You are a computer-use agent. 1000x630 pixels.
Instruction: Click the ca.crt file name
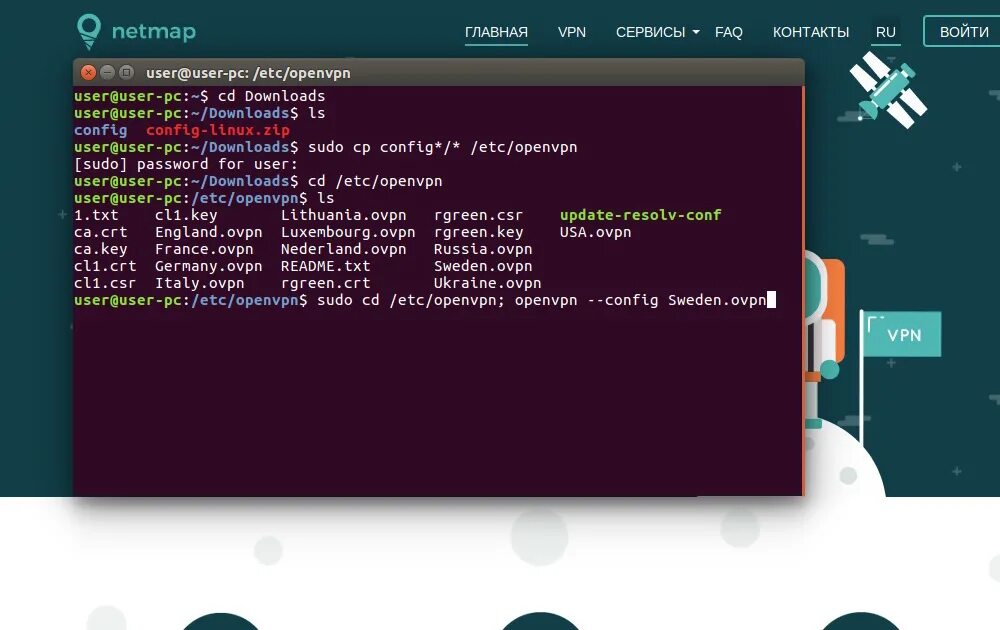pos(101,232)
